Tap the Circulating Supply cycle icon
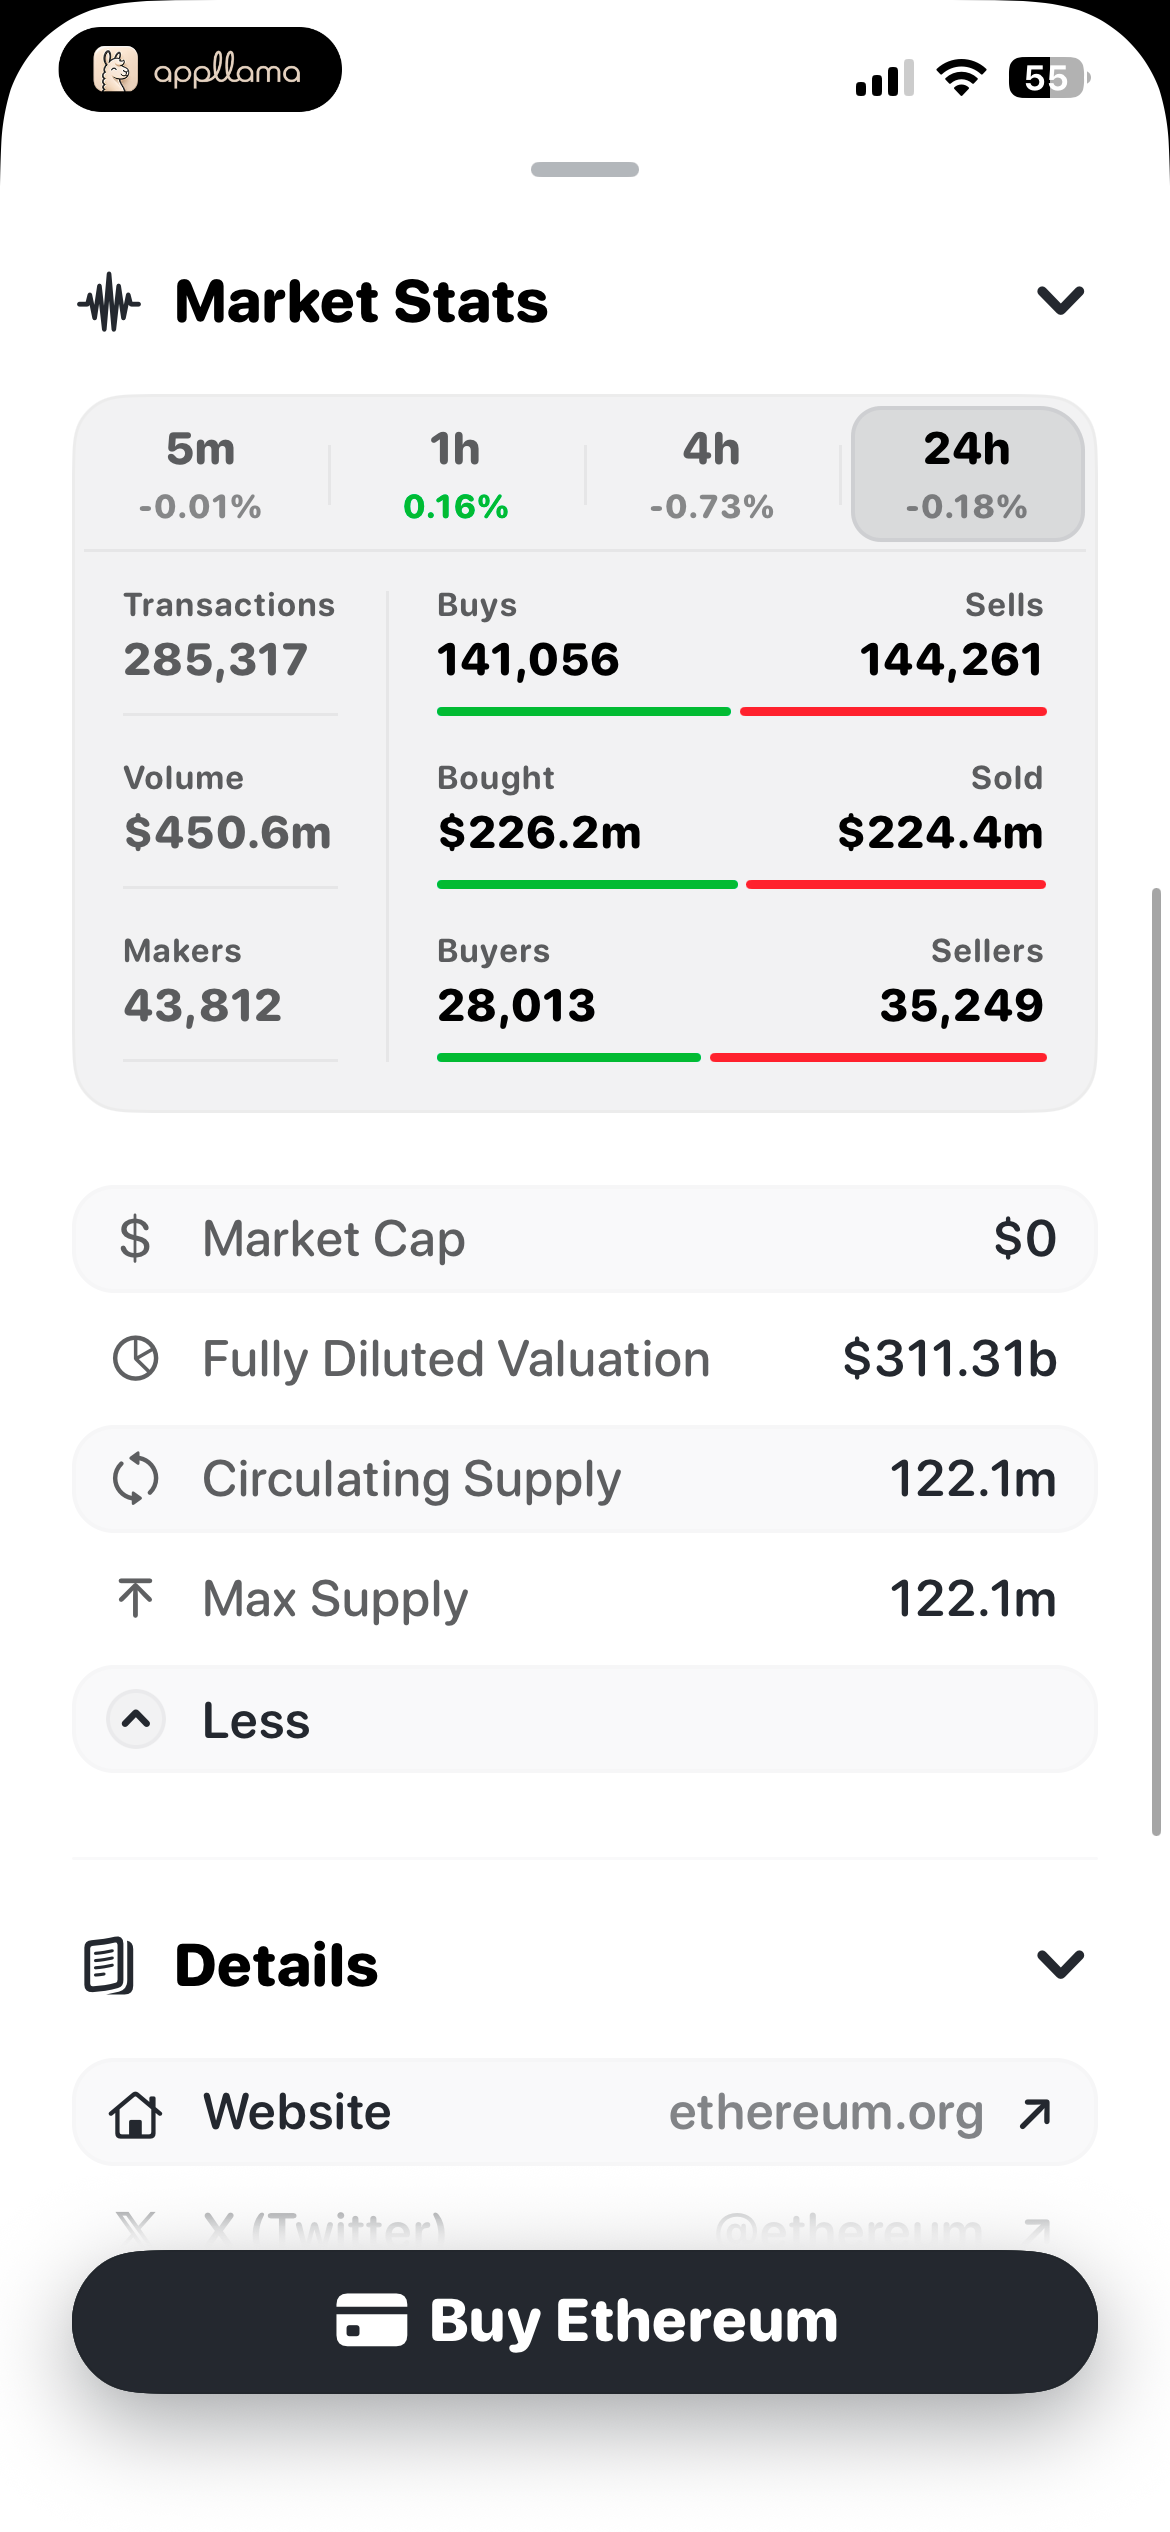Viewport: 1170px width, 2532px height. pyautogui.click(x=135, y=1479)
